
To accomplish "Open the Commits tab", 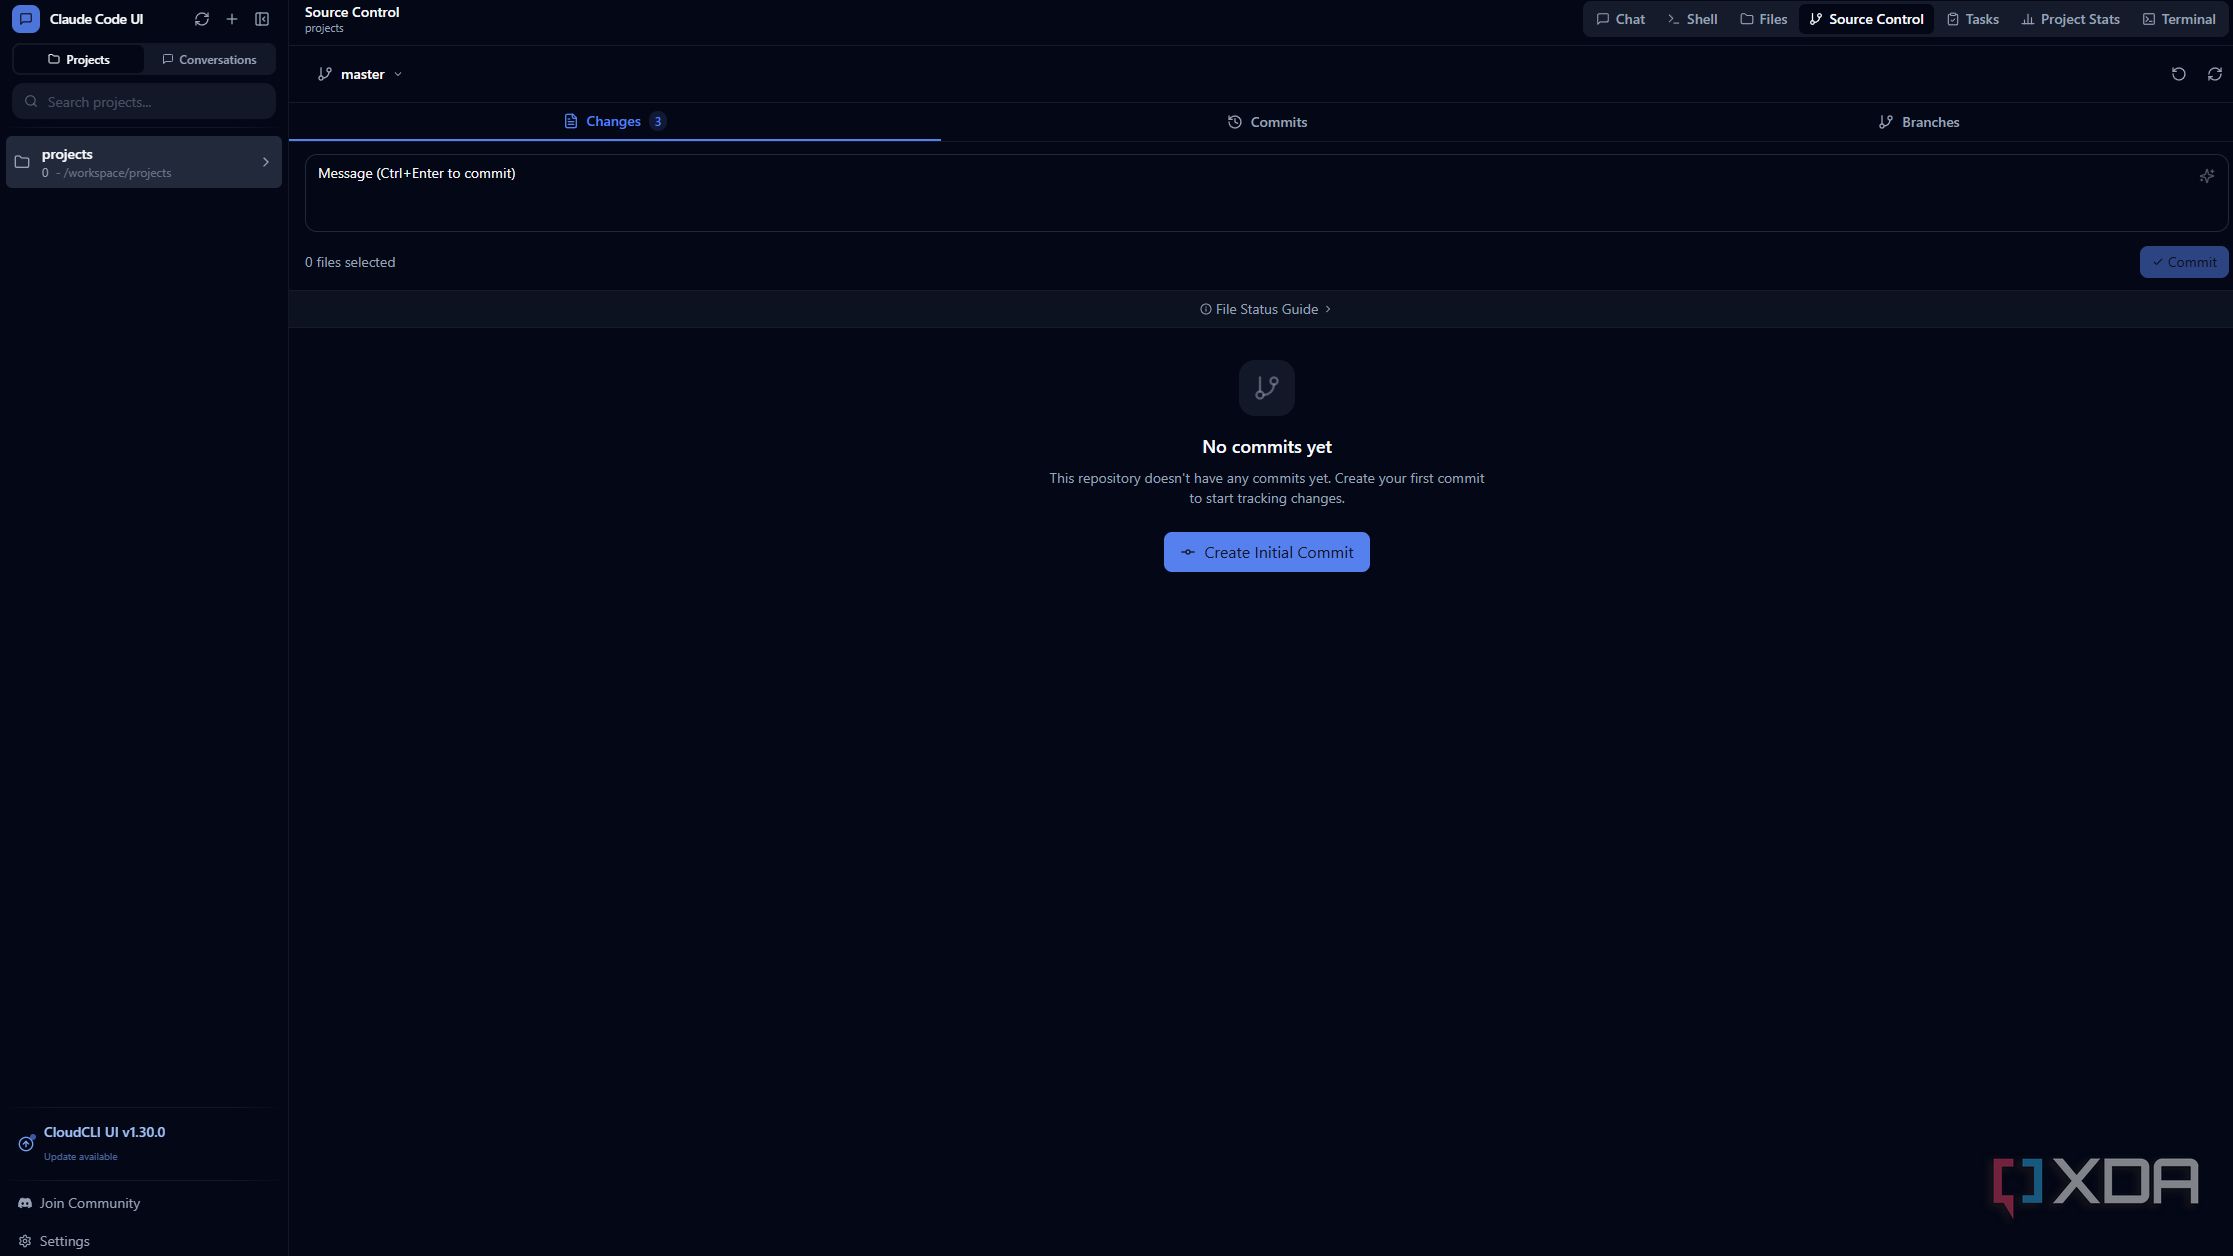I will coord(1266,122).
